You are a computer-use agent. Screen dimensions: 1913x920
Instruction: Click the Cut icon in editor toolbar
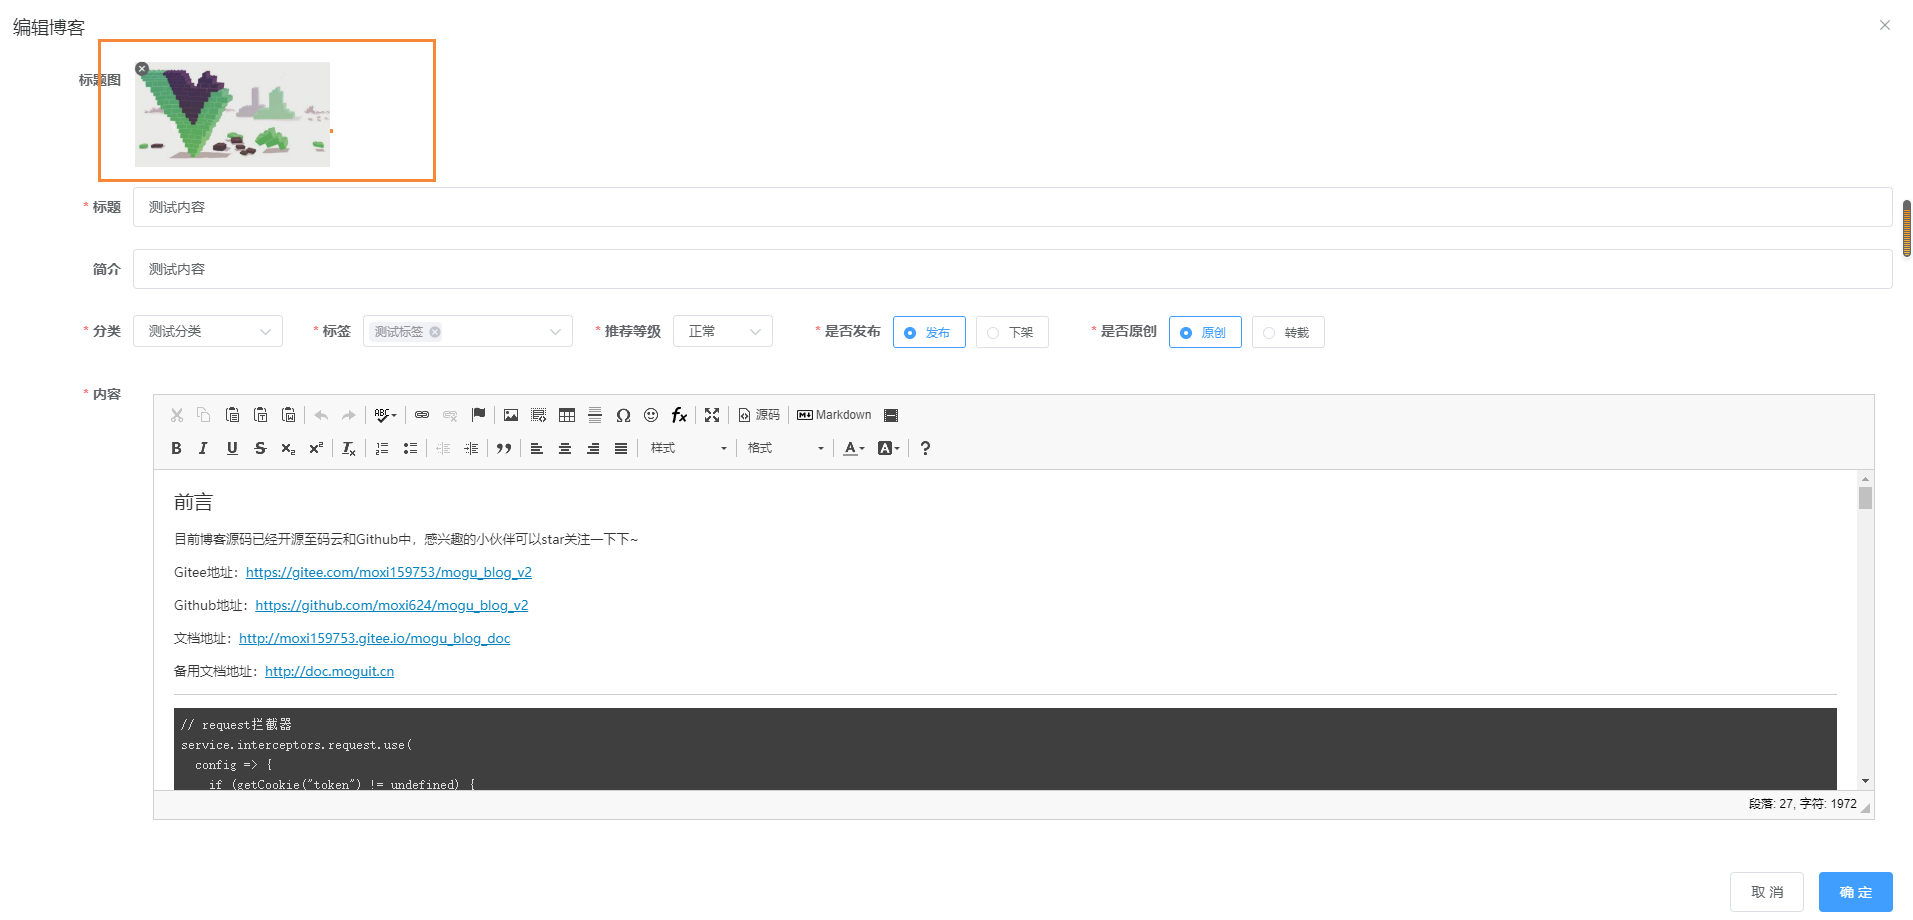[177, 415]
